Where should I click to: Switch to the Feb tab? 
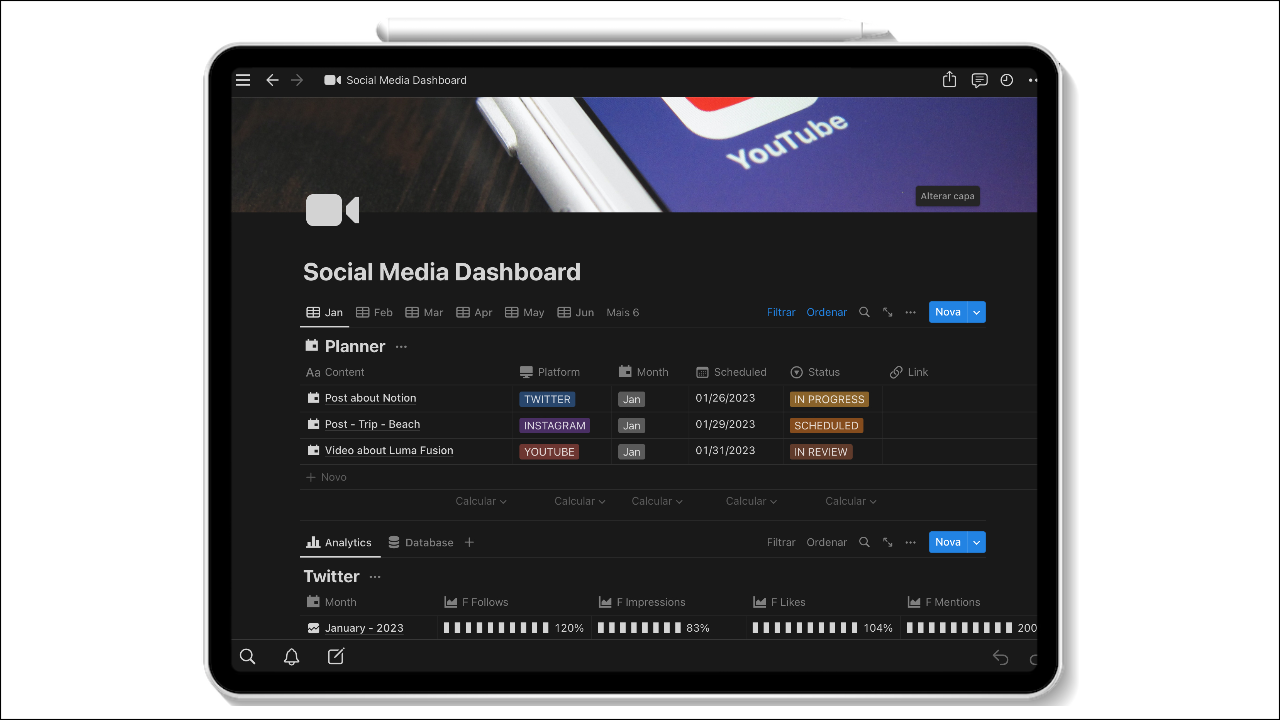coord(375,312)
